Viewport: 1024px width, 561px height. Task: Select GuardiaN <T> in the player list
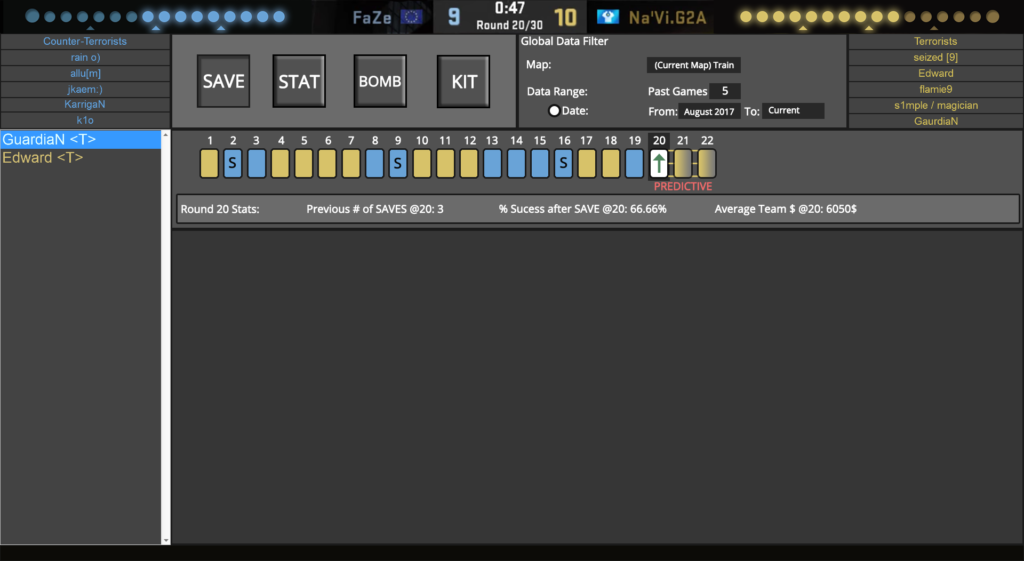(x=81, y=139)
